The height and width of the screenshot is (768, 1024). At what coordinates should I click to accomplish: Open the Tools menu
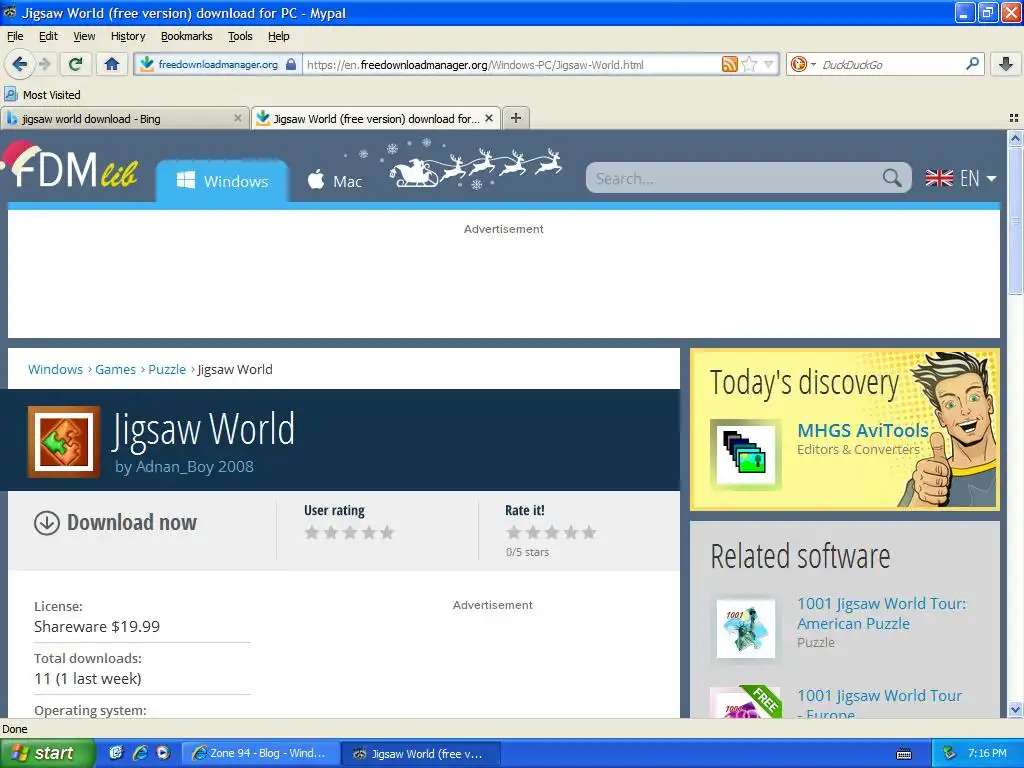coord(240,36)
